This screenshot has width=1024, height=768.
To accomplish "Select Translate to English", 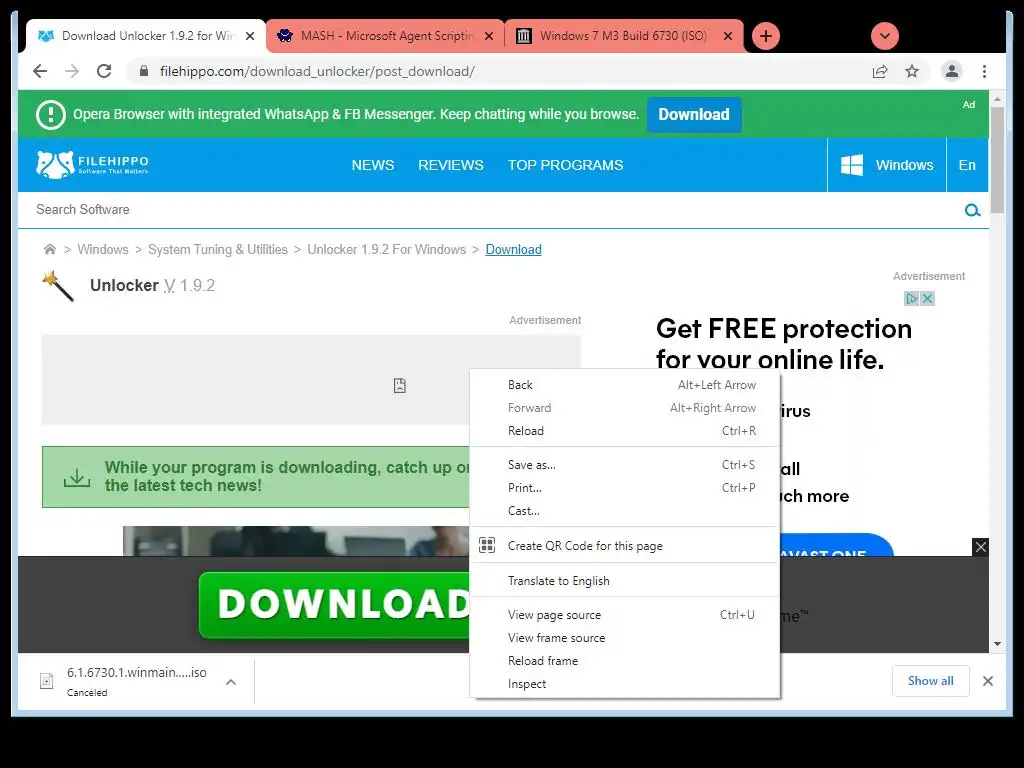I will 625,580.
